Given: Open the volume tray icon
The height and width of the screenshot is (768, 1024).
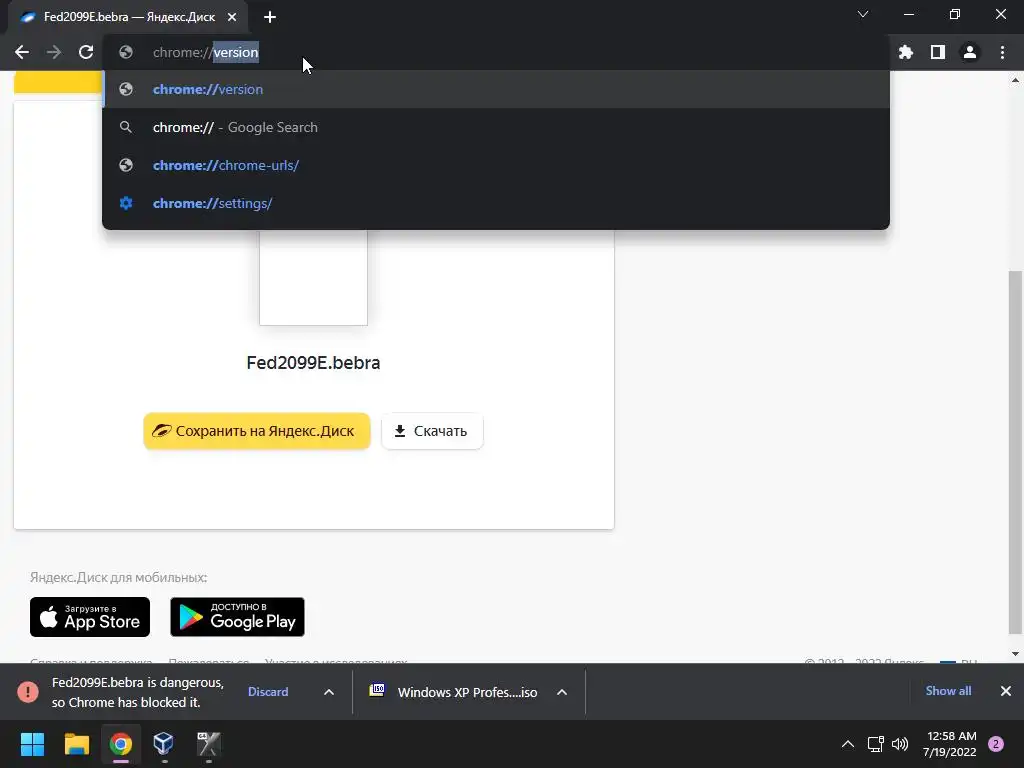Looking at the screenshot, I should pos(900,744).
